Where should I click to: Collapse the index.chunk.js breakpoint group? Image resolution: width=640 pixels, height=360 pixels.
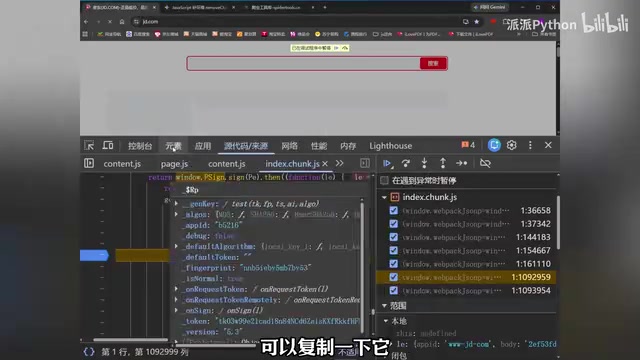[384, 197]
